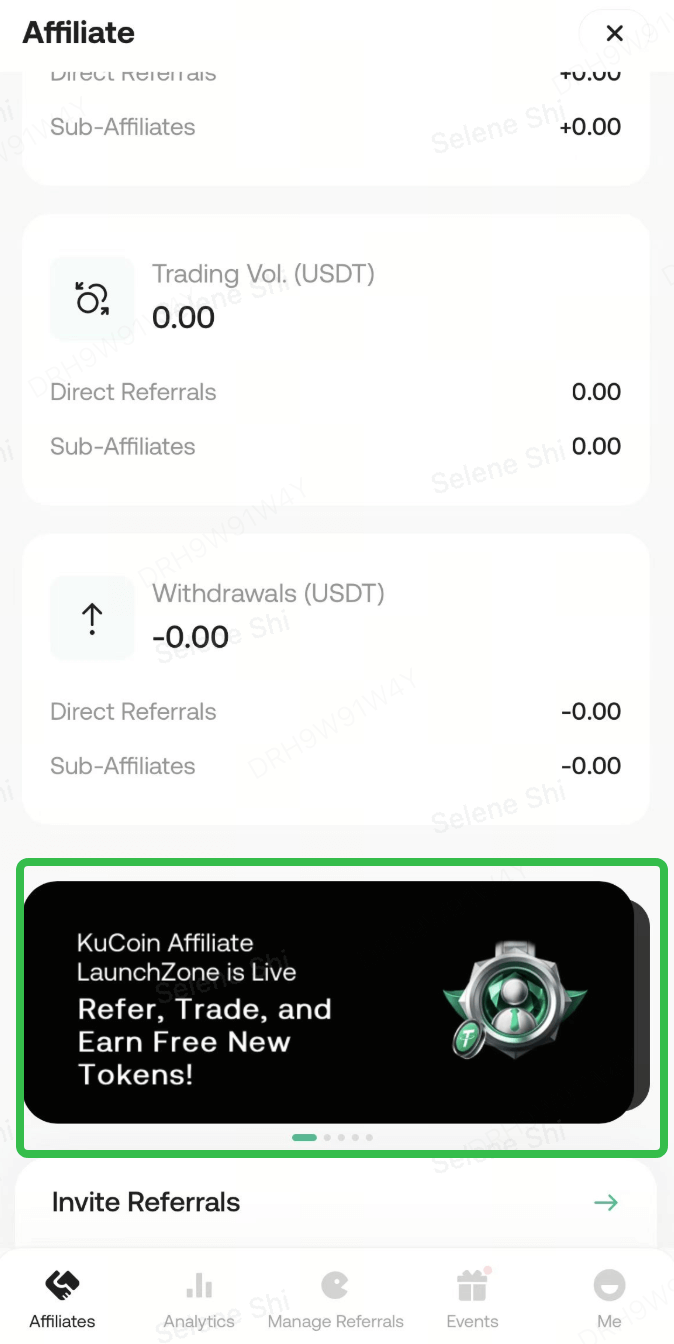Open the Withdrawals (USDT) card title
Image resolution: width=674 pixels, height=1344 pixels.
(268, 593)
